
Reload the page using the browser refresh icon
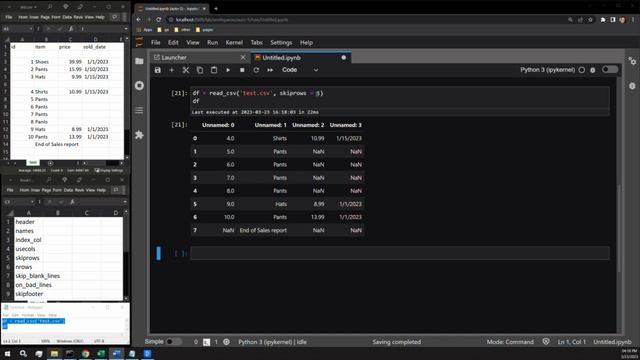[159, 20]
